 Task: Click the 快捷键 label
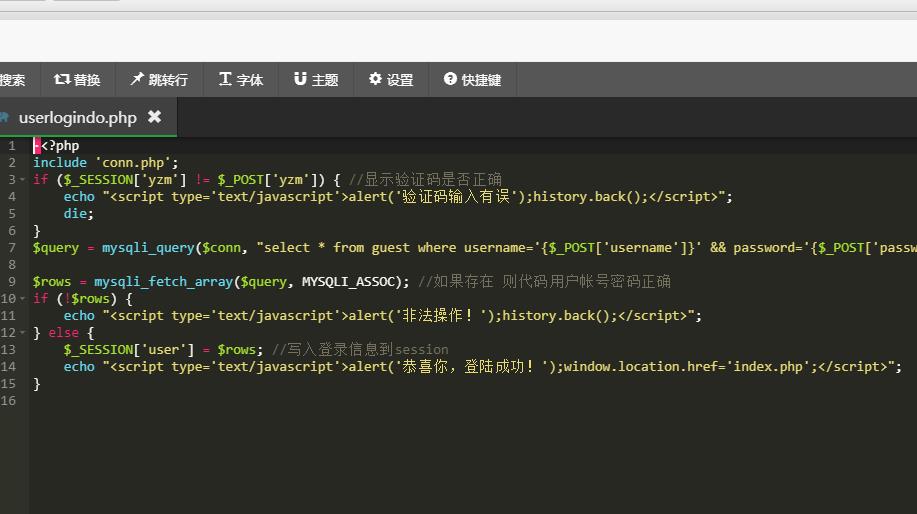[x=481, y=80]
